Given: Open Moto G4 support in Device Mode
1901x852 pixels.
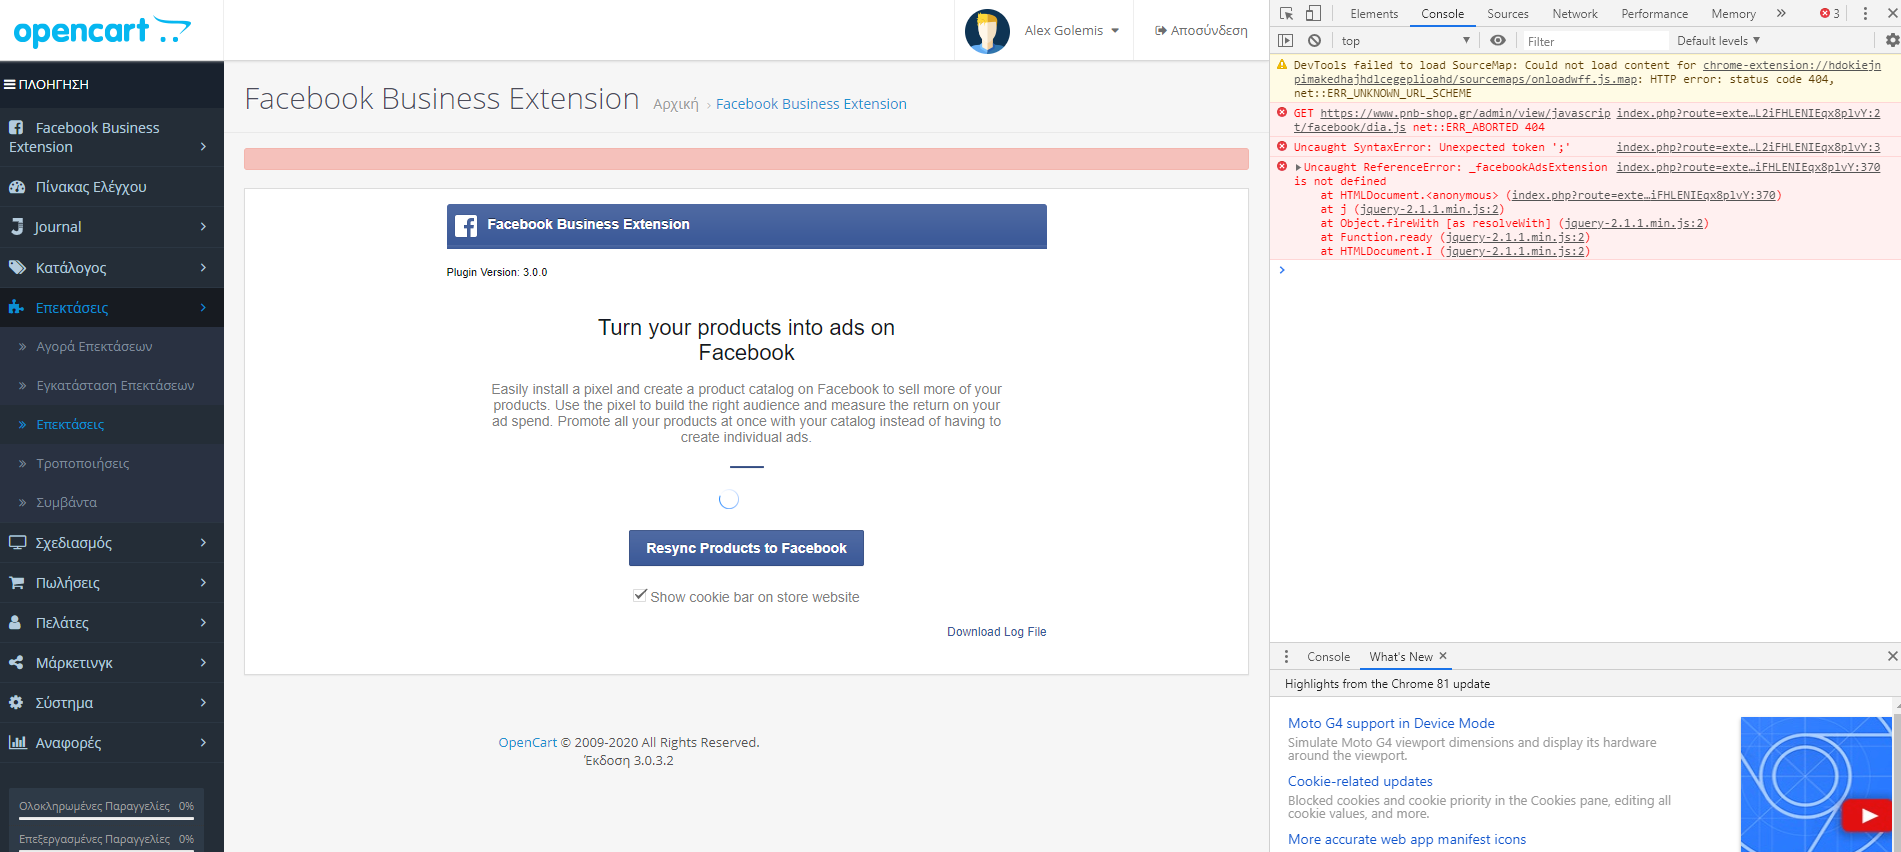Looking at the screenshot, I should pos(1391,723).
